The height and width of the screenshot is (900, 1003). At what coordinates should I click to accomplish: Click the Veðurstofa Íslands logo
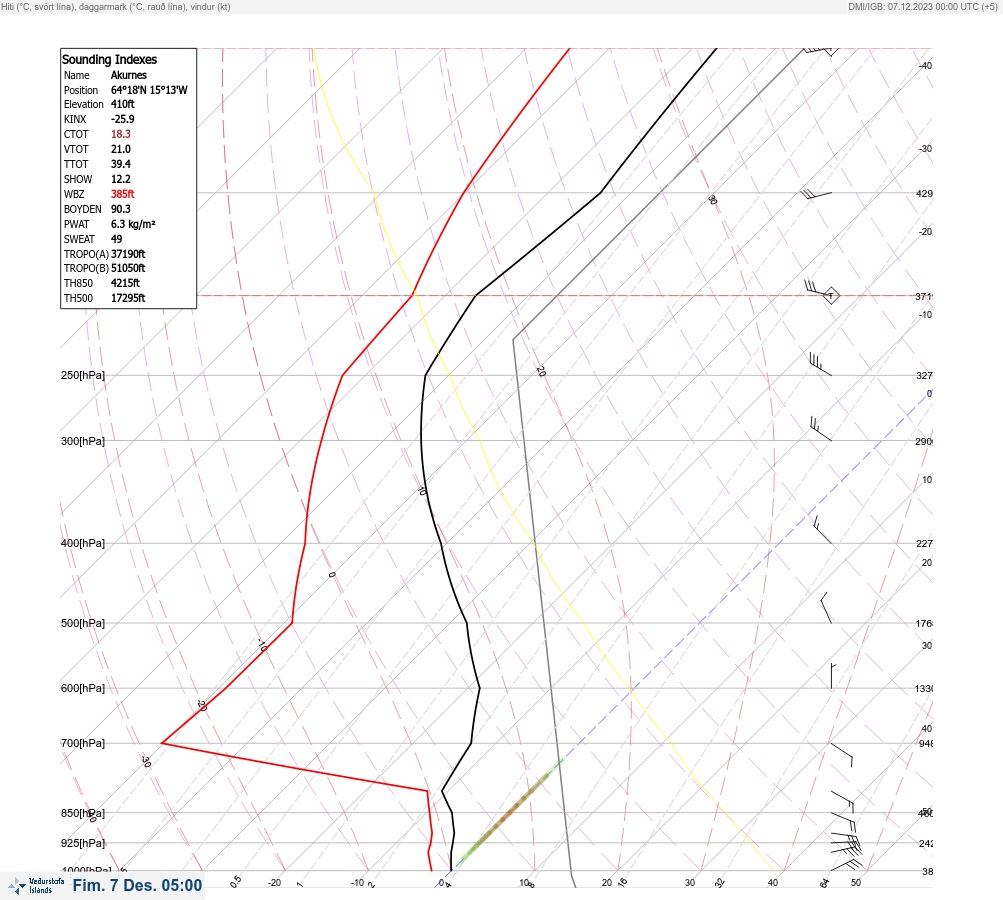(36, 885)
